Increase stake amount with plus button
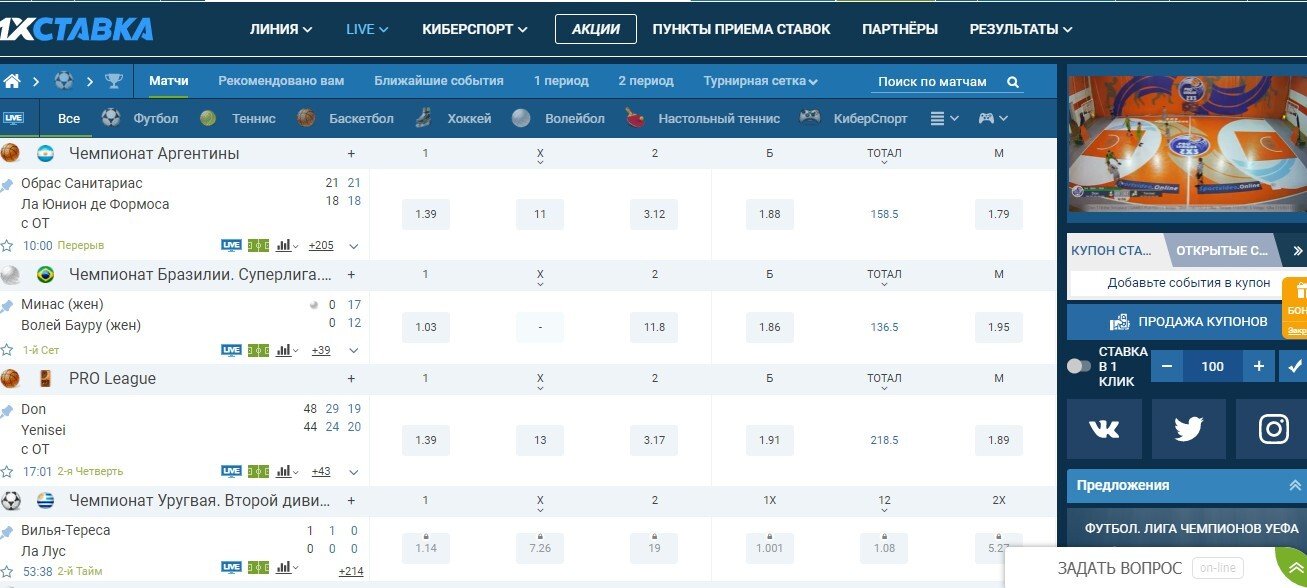The image size is (1307, 588). [1259, 366]
